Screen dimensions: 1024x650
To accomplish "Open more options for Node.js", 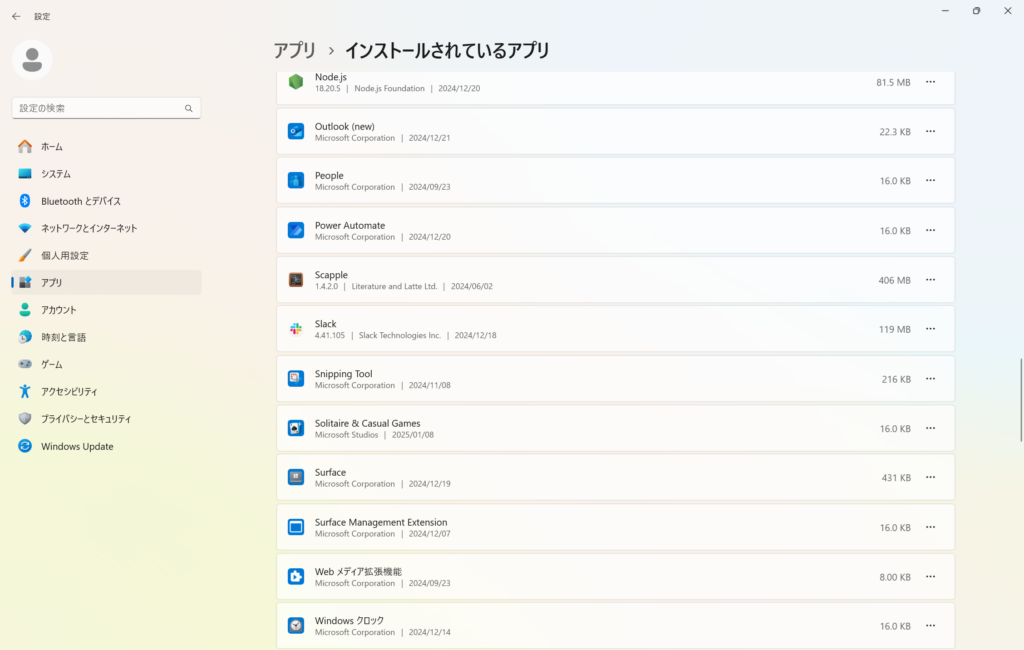I will 931,82.
